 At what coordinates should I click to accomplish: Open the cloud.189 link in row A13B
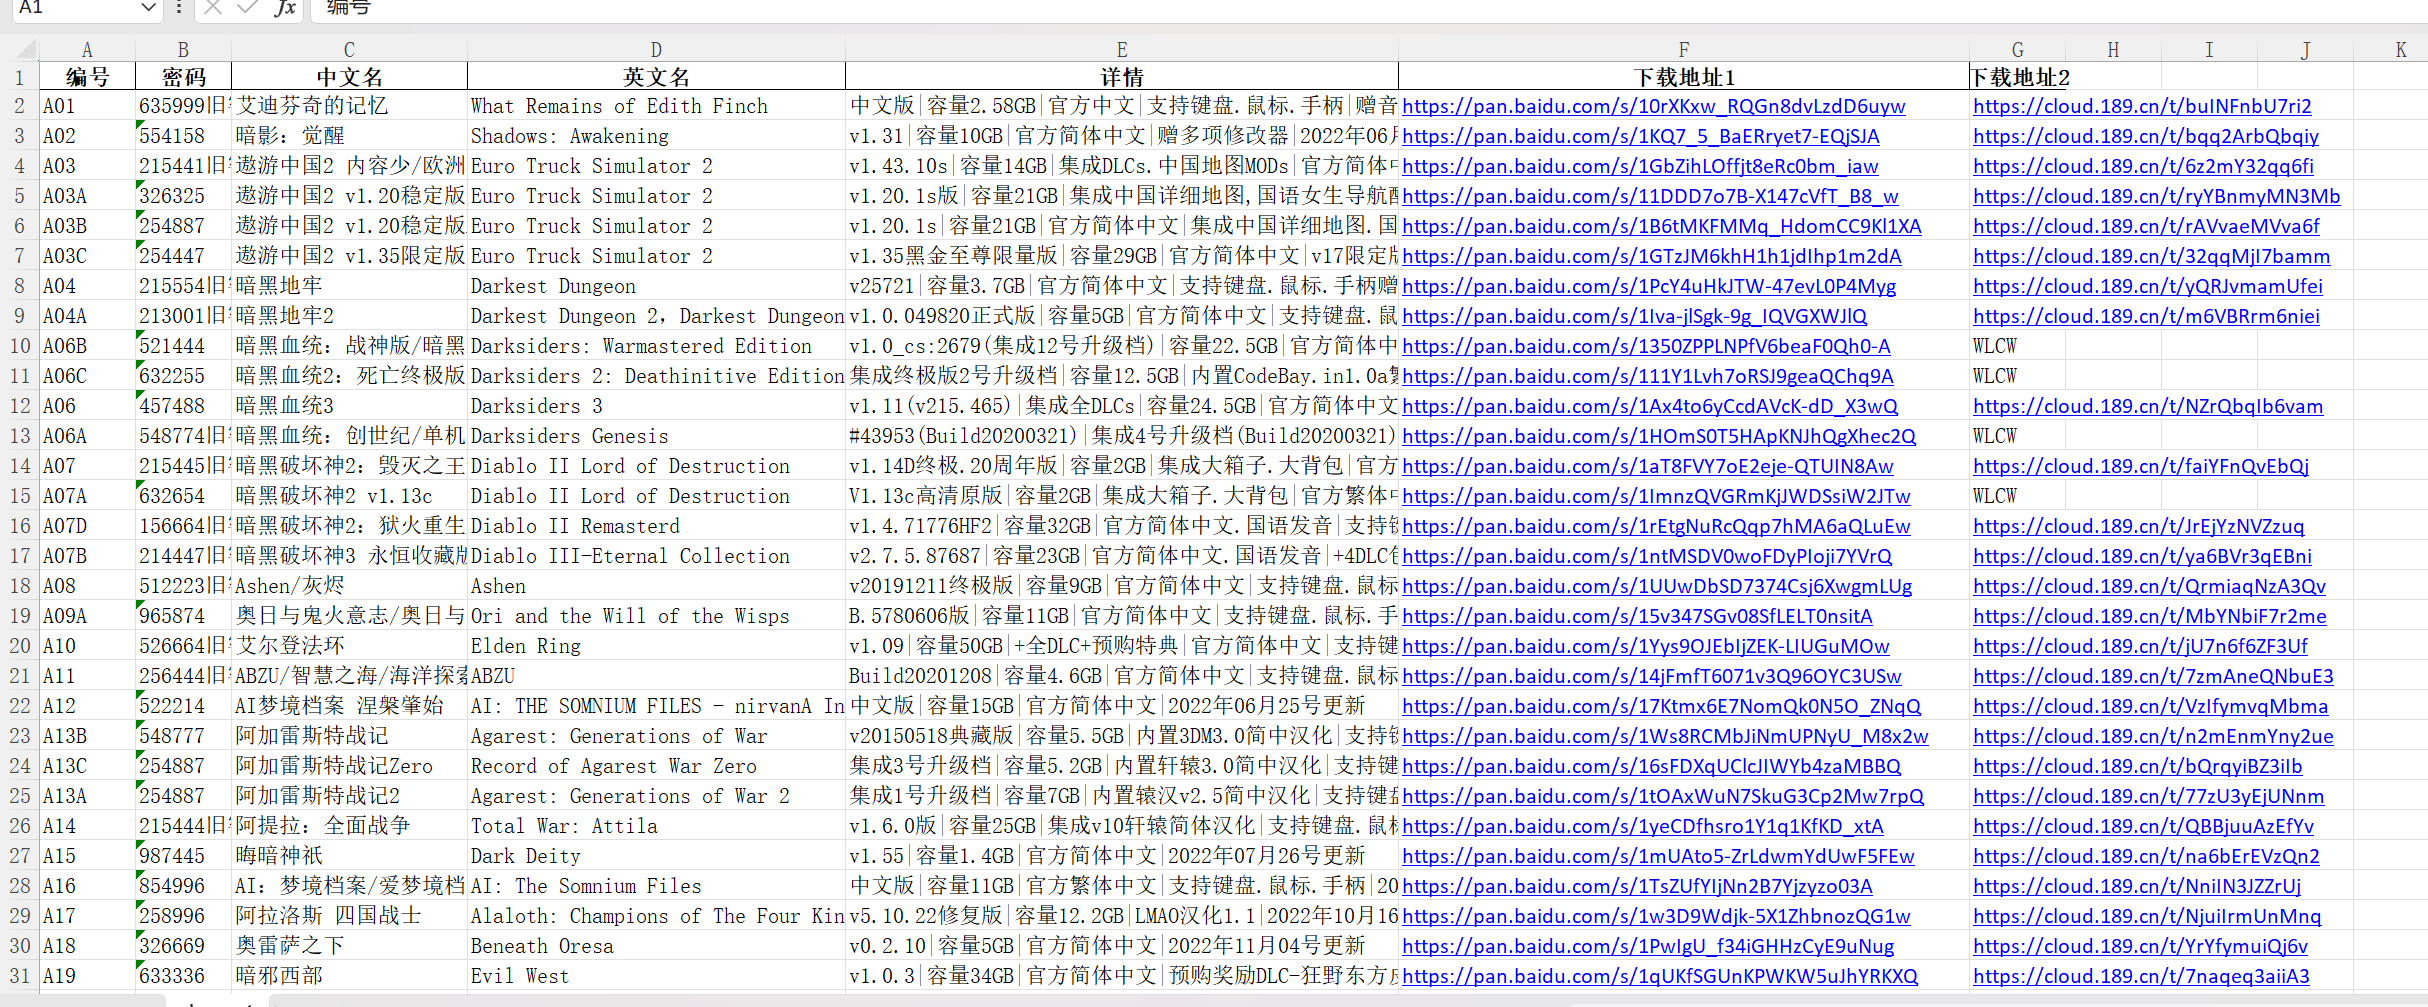click(2153, 736)
